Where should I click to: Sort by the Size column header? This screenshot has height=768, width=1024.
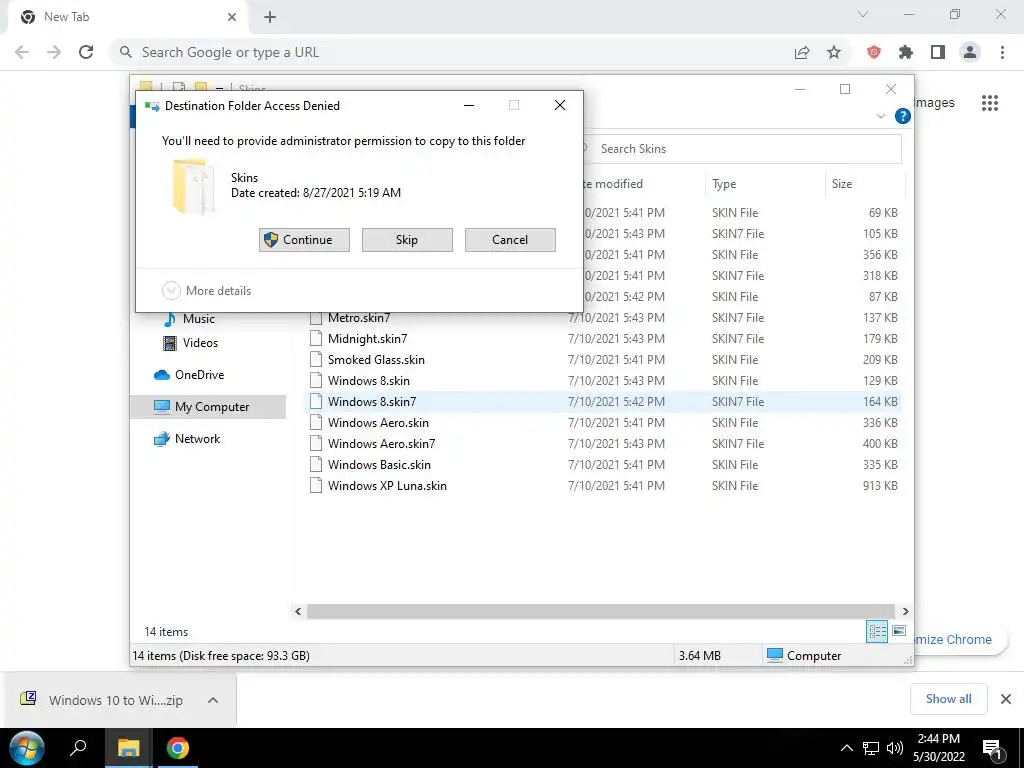tap(865, 184)
